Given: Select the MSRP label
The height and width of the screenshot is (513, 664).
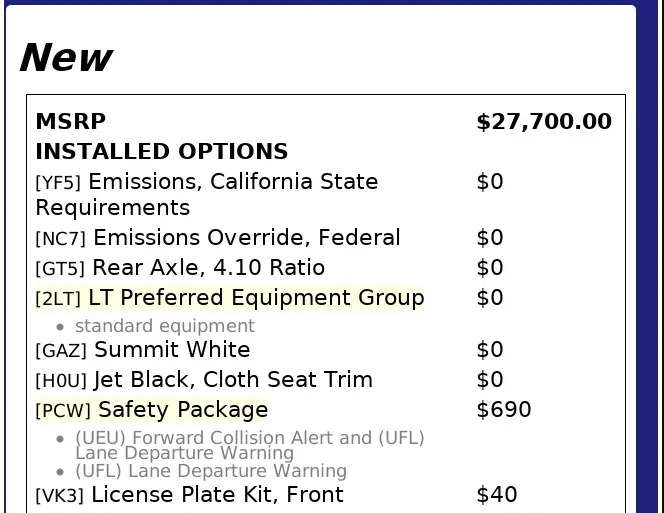Looking at the screenshot, I should 71,122.
